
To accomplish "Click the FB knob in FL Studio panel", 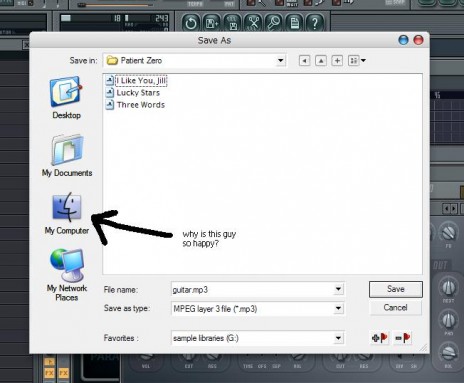I will click(x=449, y=232).
